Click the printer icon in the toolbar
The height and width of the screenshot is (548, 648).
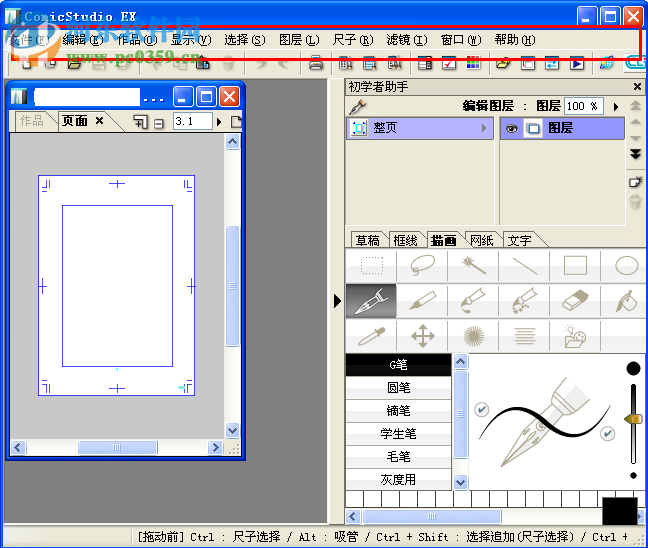(316, 63)
